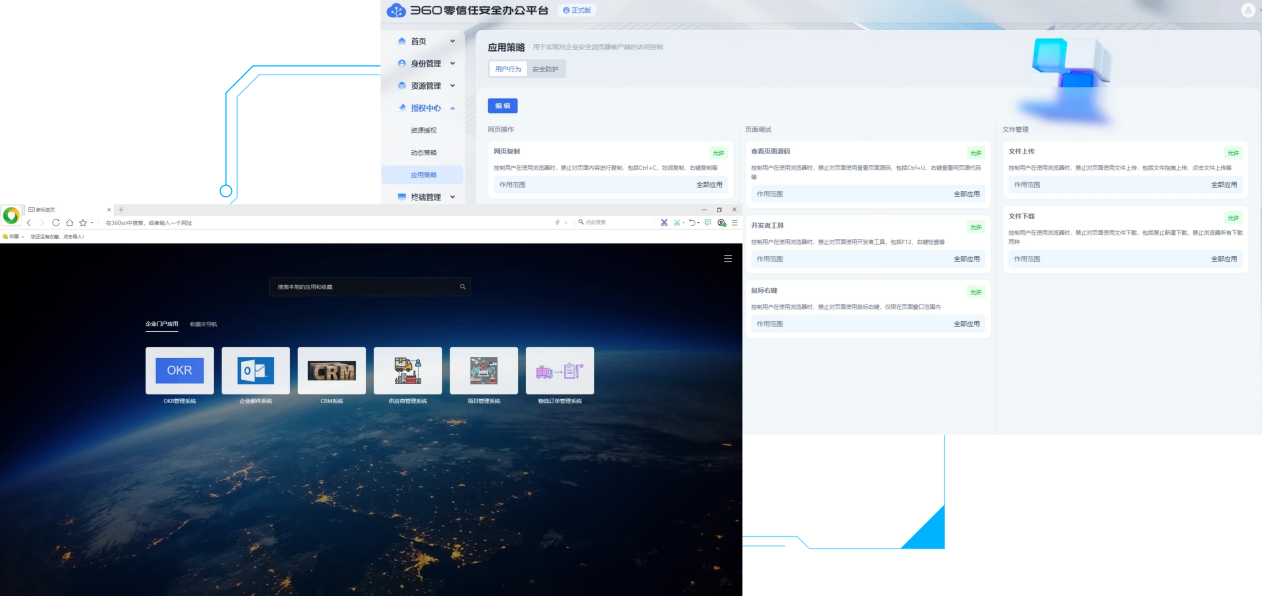
Task: Click the 360 browser logo icon
Action: (x=11, y=215)
